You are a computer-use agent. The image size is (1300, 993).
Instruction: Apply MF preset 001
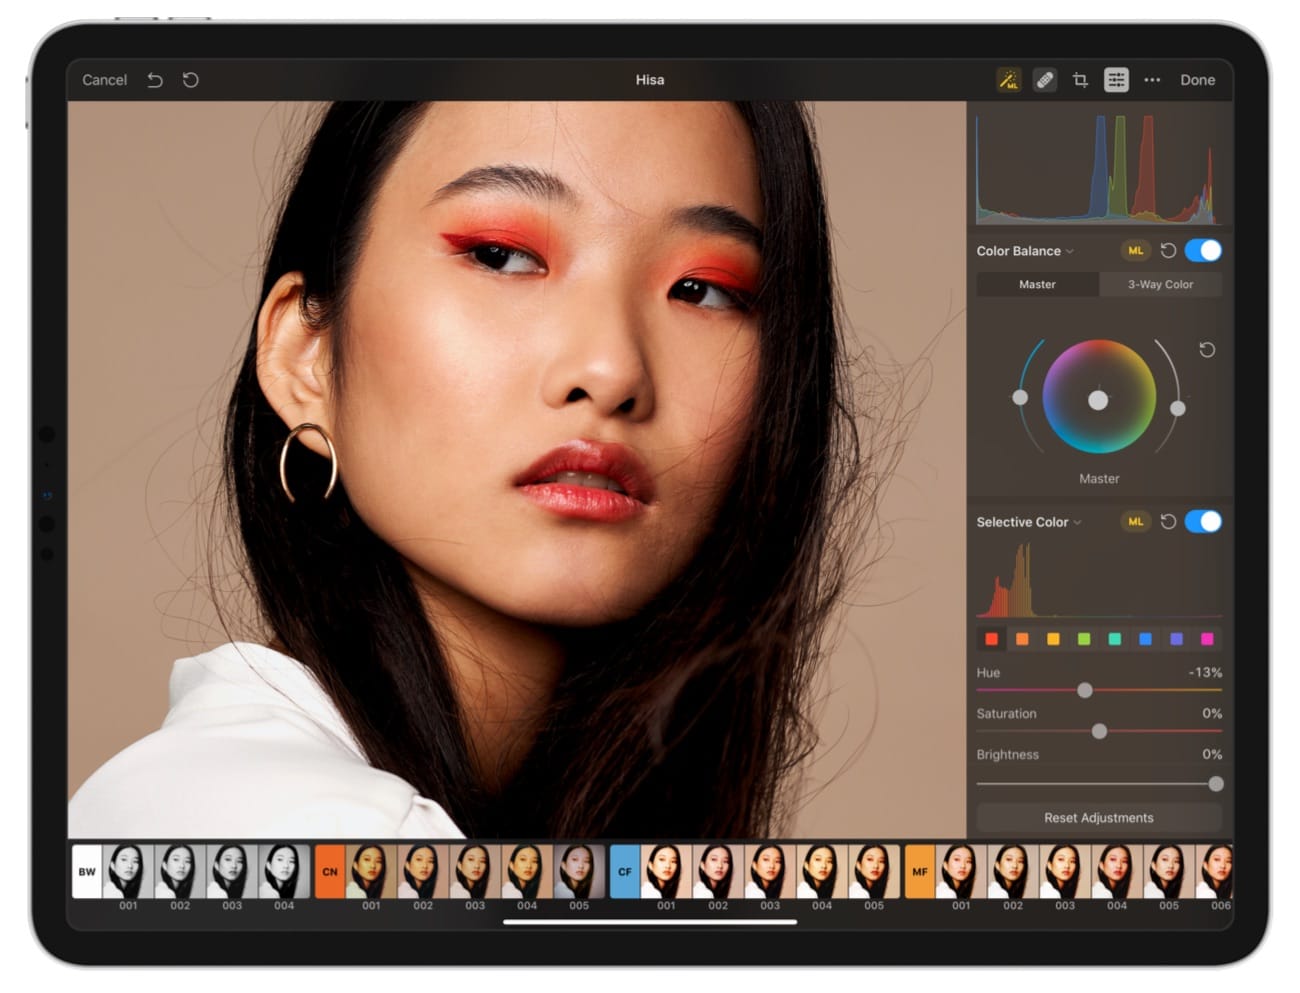(x=961, y=872)
